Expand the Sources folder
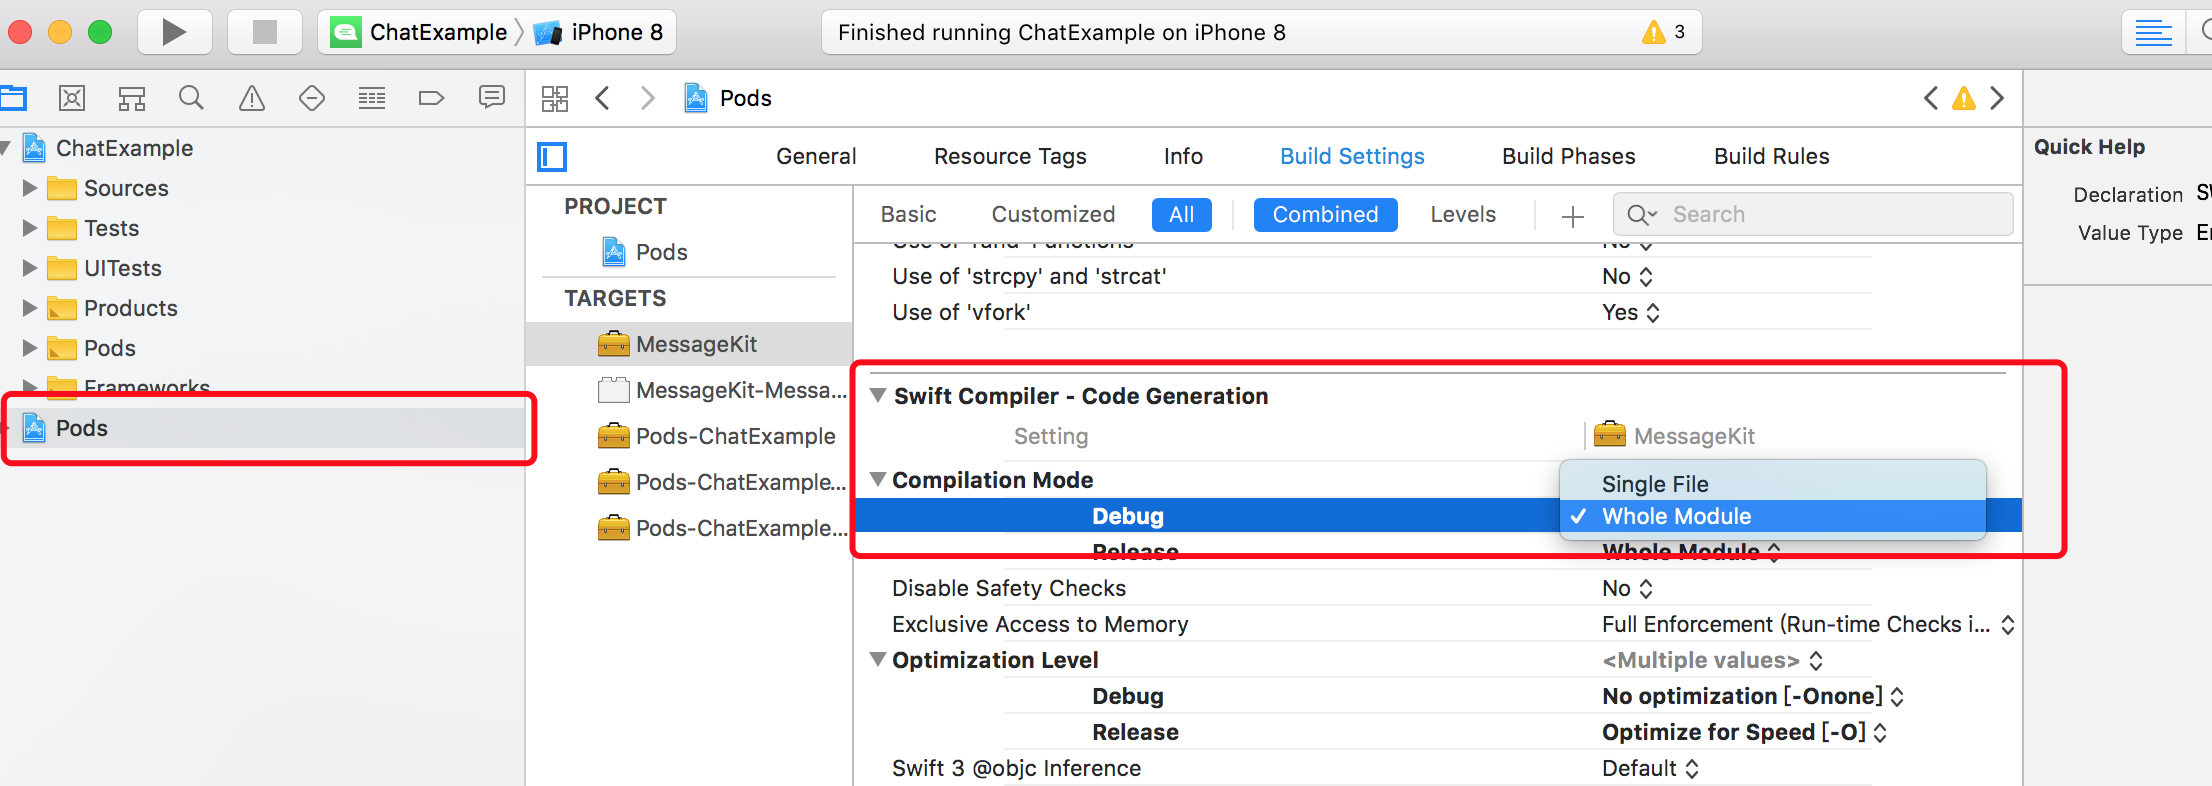The height and width of the screenshot is (786, 2212). [30, 188]
